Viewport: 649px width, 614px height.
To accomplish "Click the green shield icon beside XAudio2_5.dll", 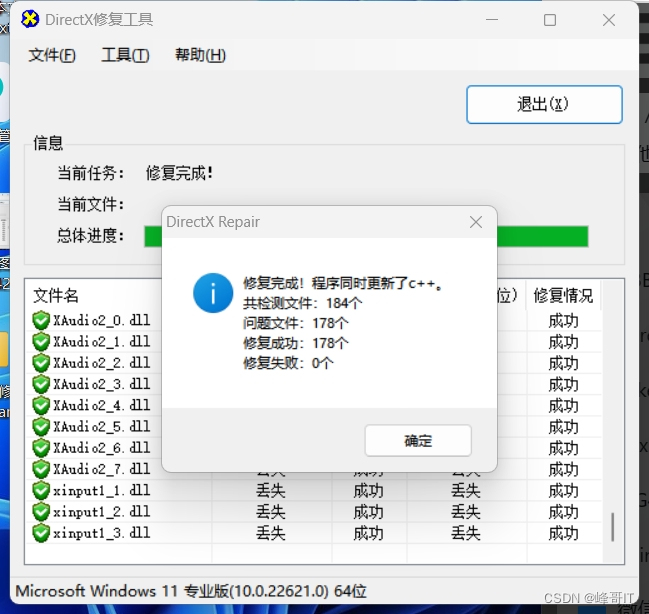I will (x=41, y=427).
